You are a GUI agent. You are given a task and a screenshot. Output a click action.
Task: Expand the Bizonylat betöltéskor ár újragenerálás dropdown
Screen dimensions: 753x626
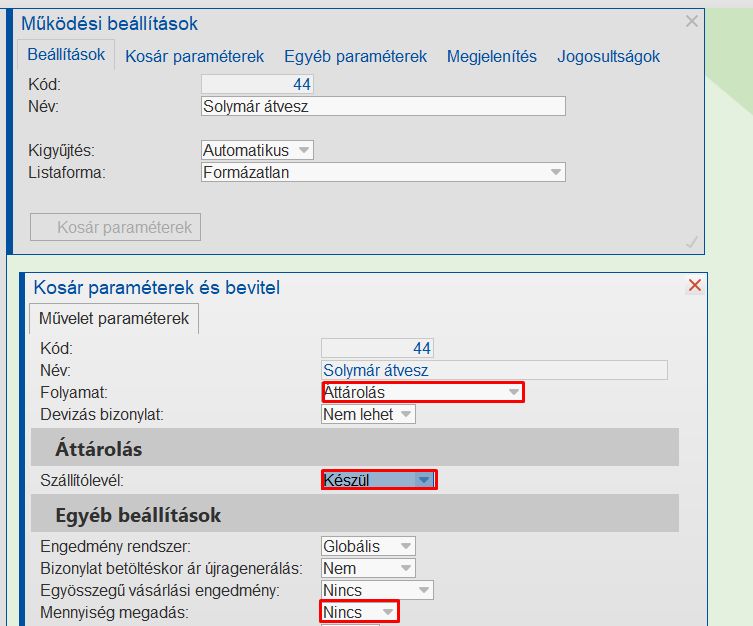point(405,568)
